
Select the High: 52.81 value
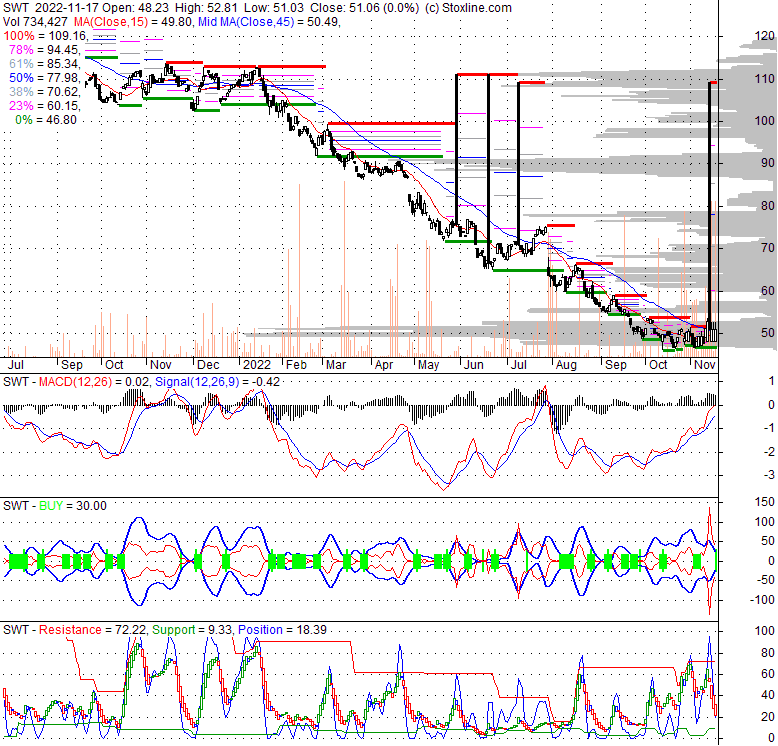point(205,8)
